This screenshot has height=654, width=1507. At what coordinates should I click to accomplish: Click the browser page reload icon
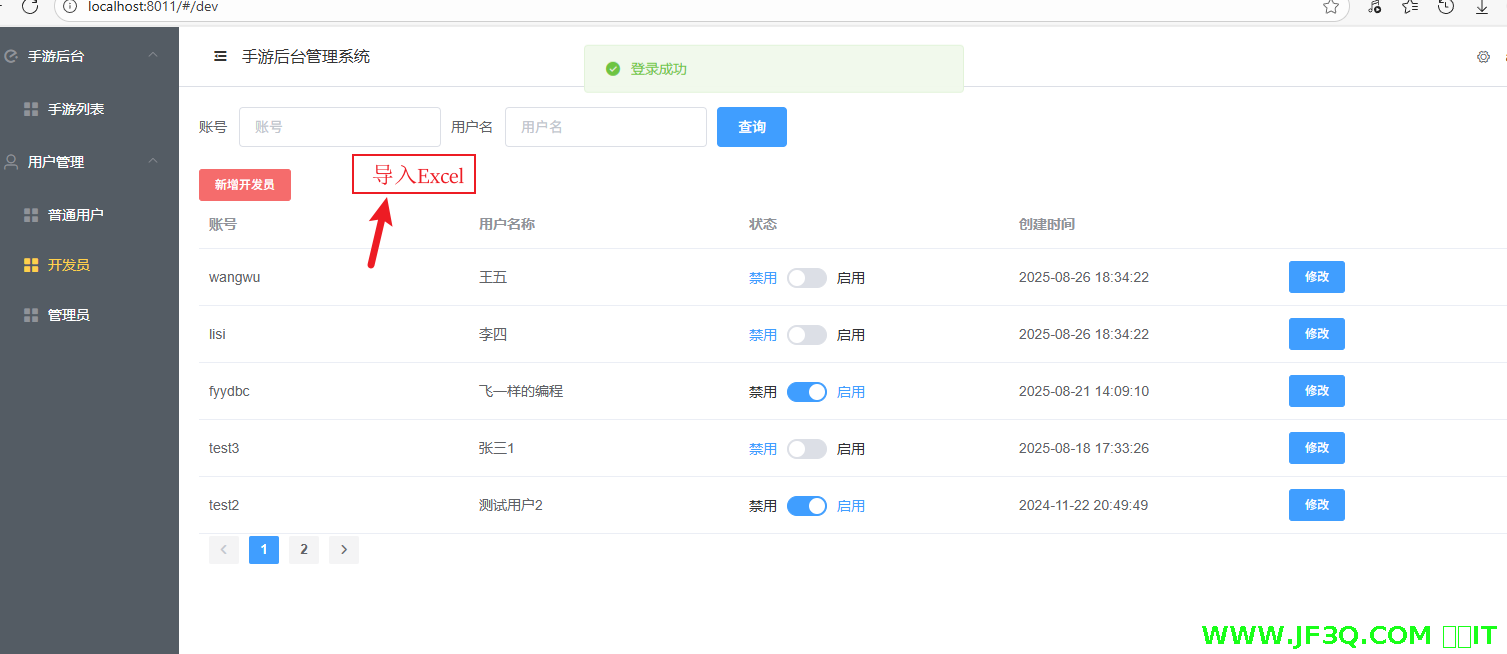click(x=30, y=7)
